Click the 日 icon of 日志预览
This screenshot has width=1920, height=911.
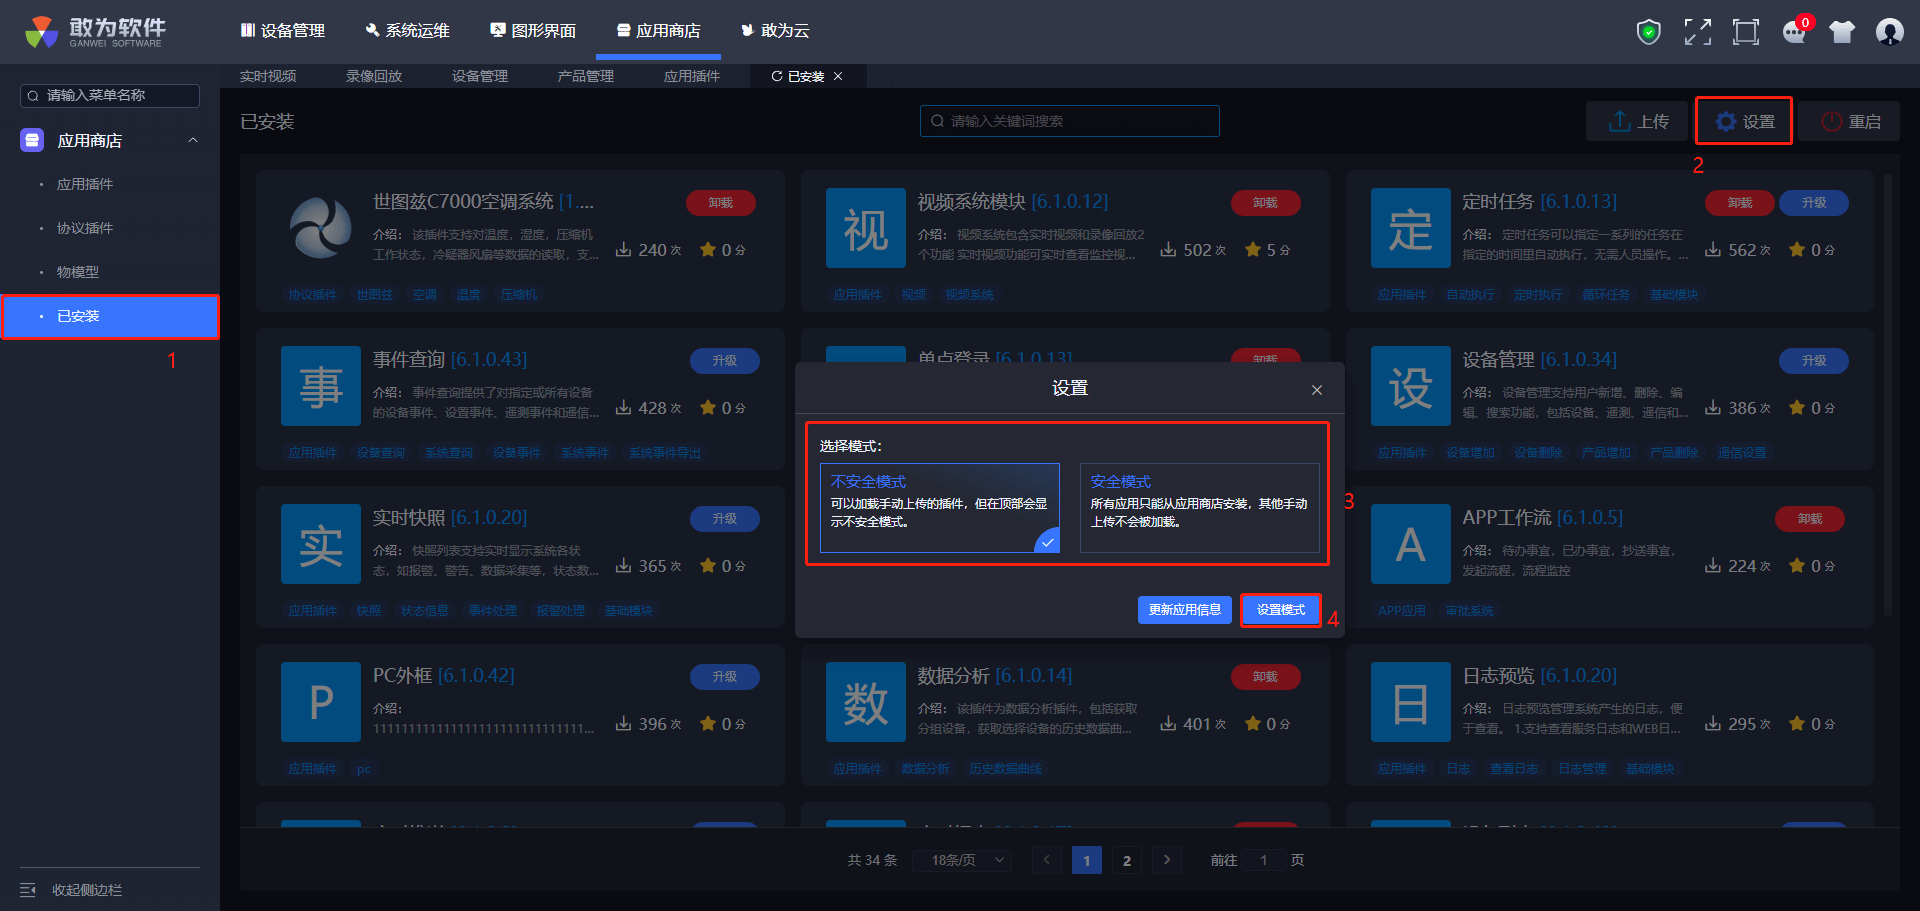point(1411,702)
